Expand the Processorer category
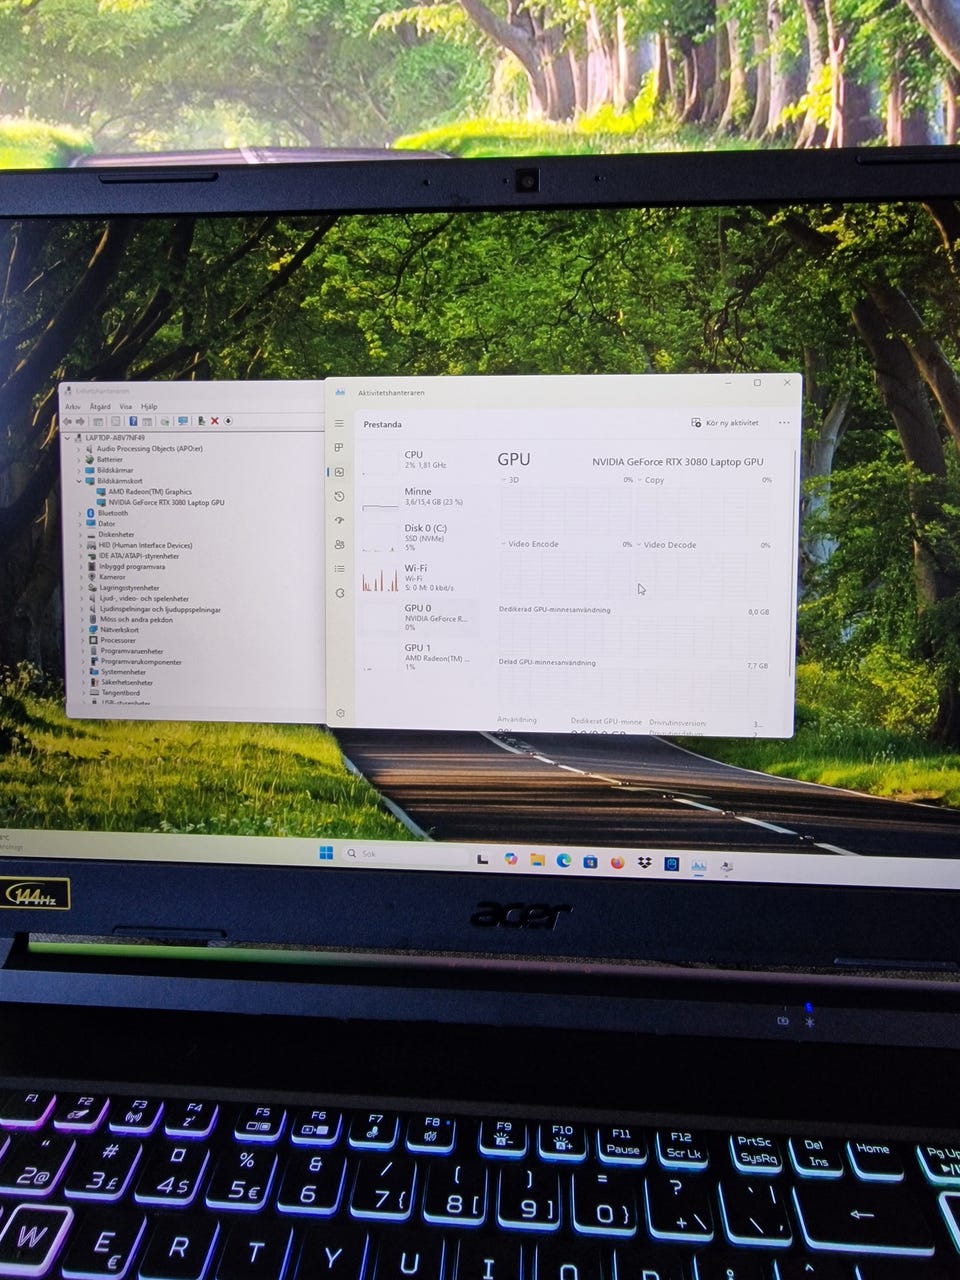This screenshot has width=960, height=1280. [x=81, y=640]
